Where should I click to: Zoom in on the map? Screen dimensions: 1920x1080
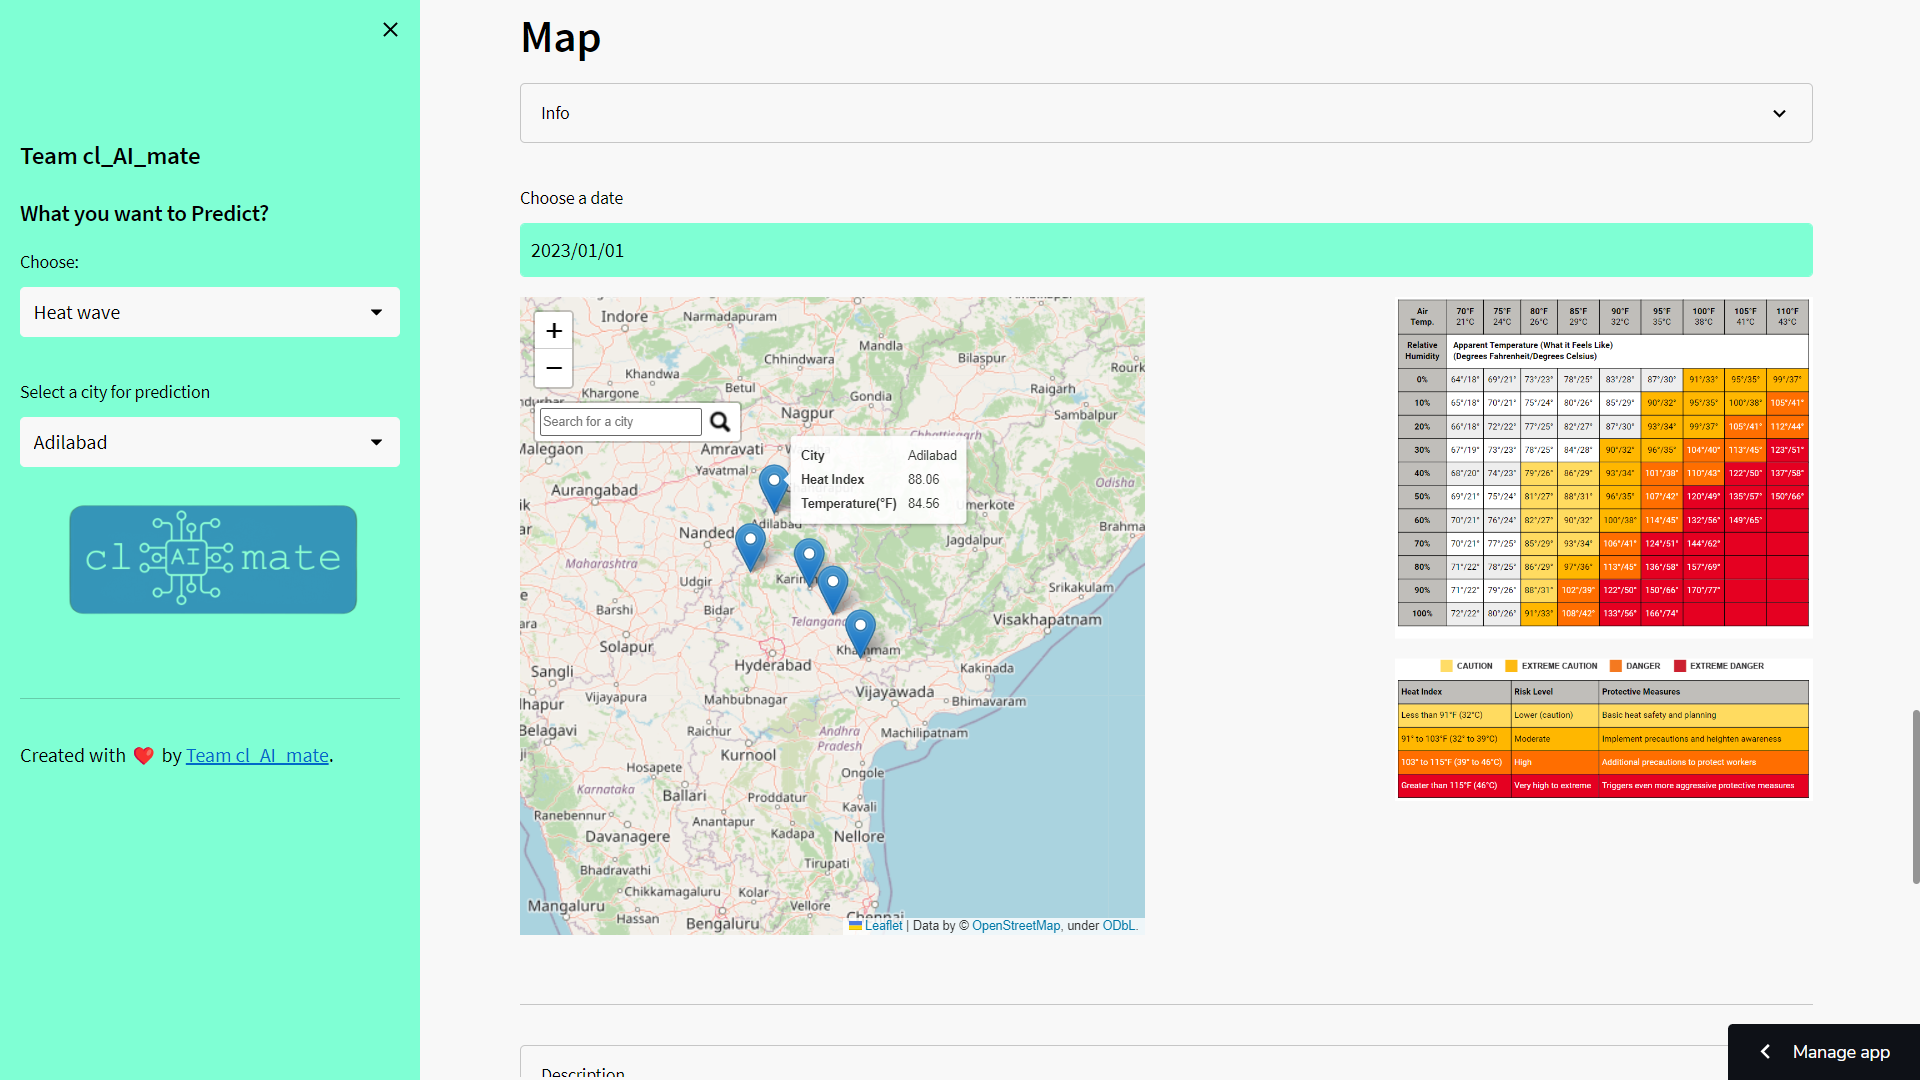pos(554,331)
